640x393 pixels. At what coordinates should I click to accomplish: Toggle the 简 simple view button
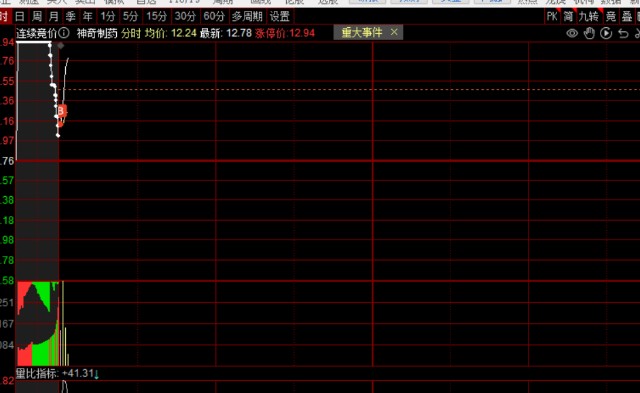pos(568,17)
